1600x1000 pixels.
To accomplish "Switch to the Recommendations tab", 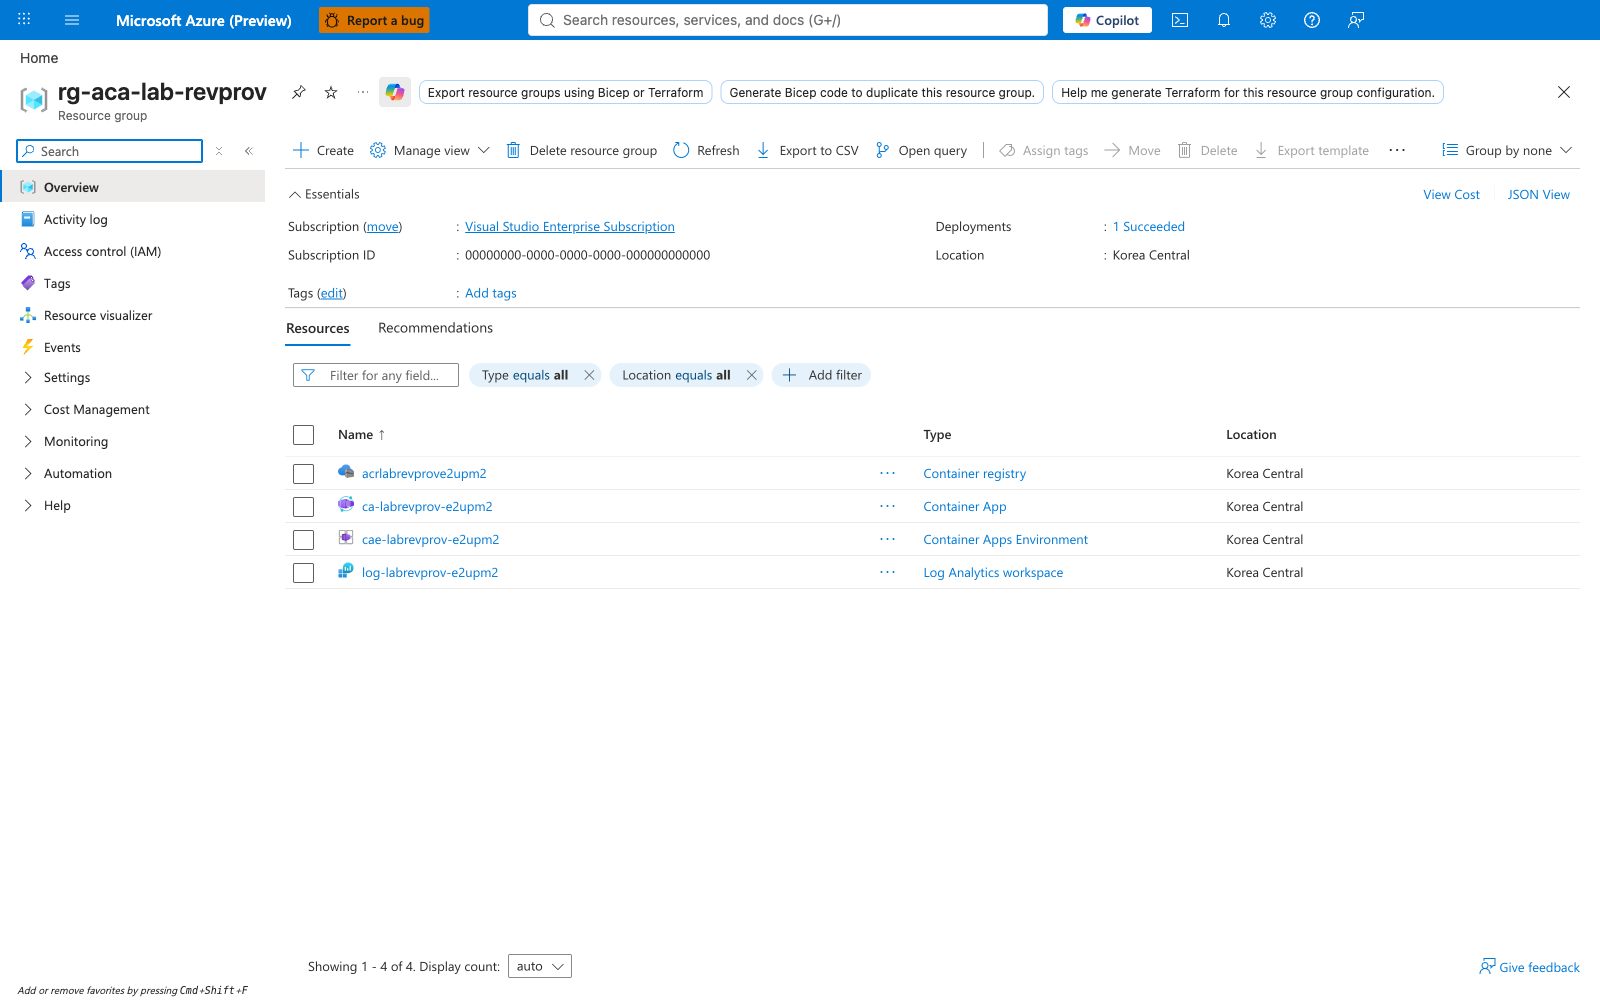I will (x=435, y=328).
